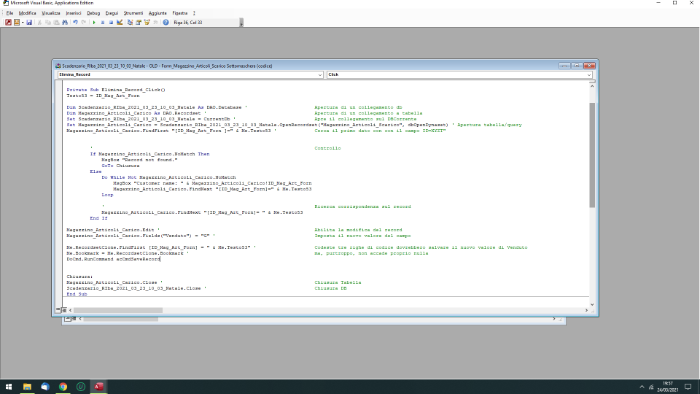Click the Paste toolbar icon

56,22
